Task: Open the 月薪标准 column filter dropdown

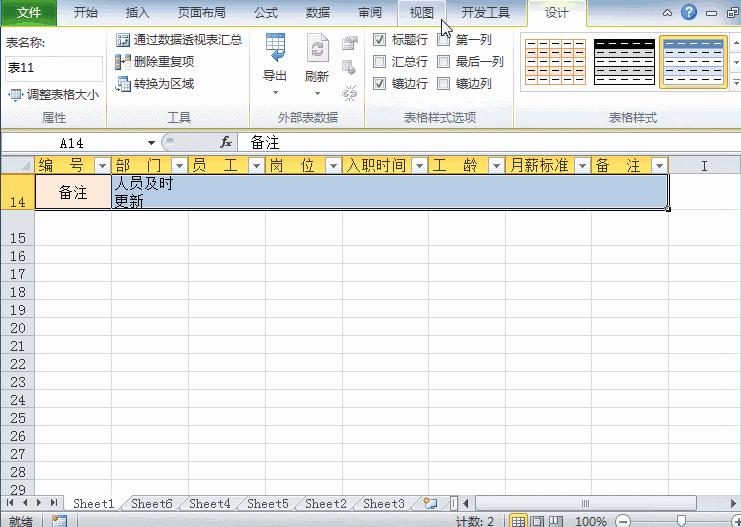Action: tap(582, 166)
